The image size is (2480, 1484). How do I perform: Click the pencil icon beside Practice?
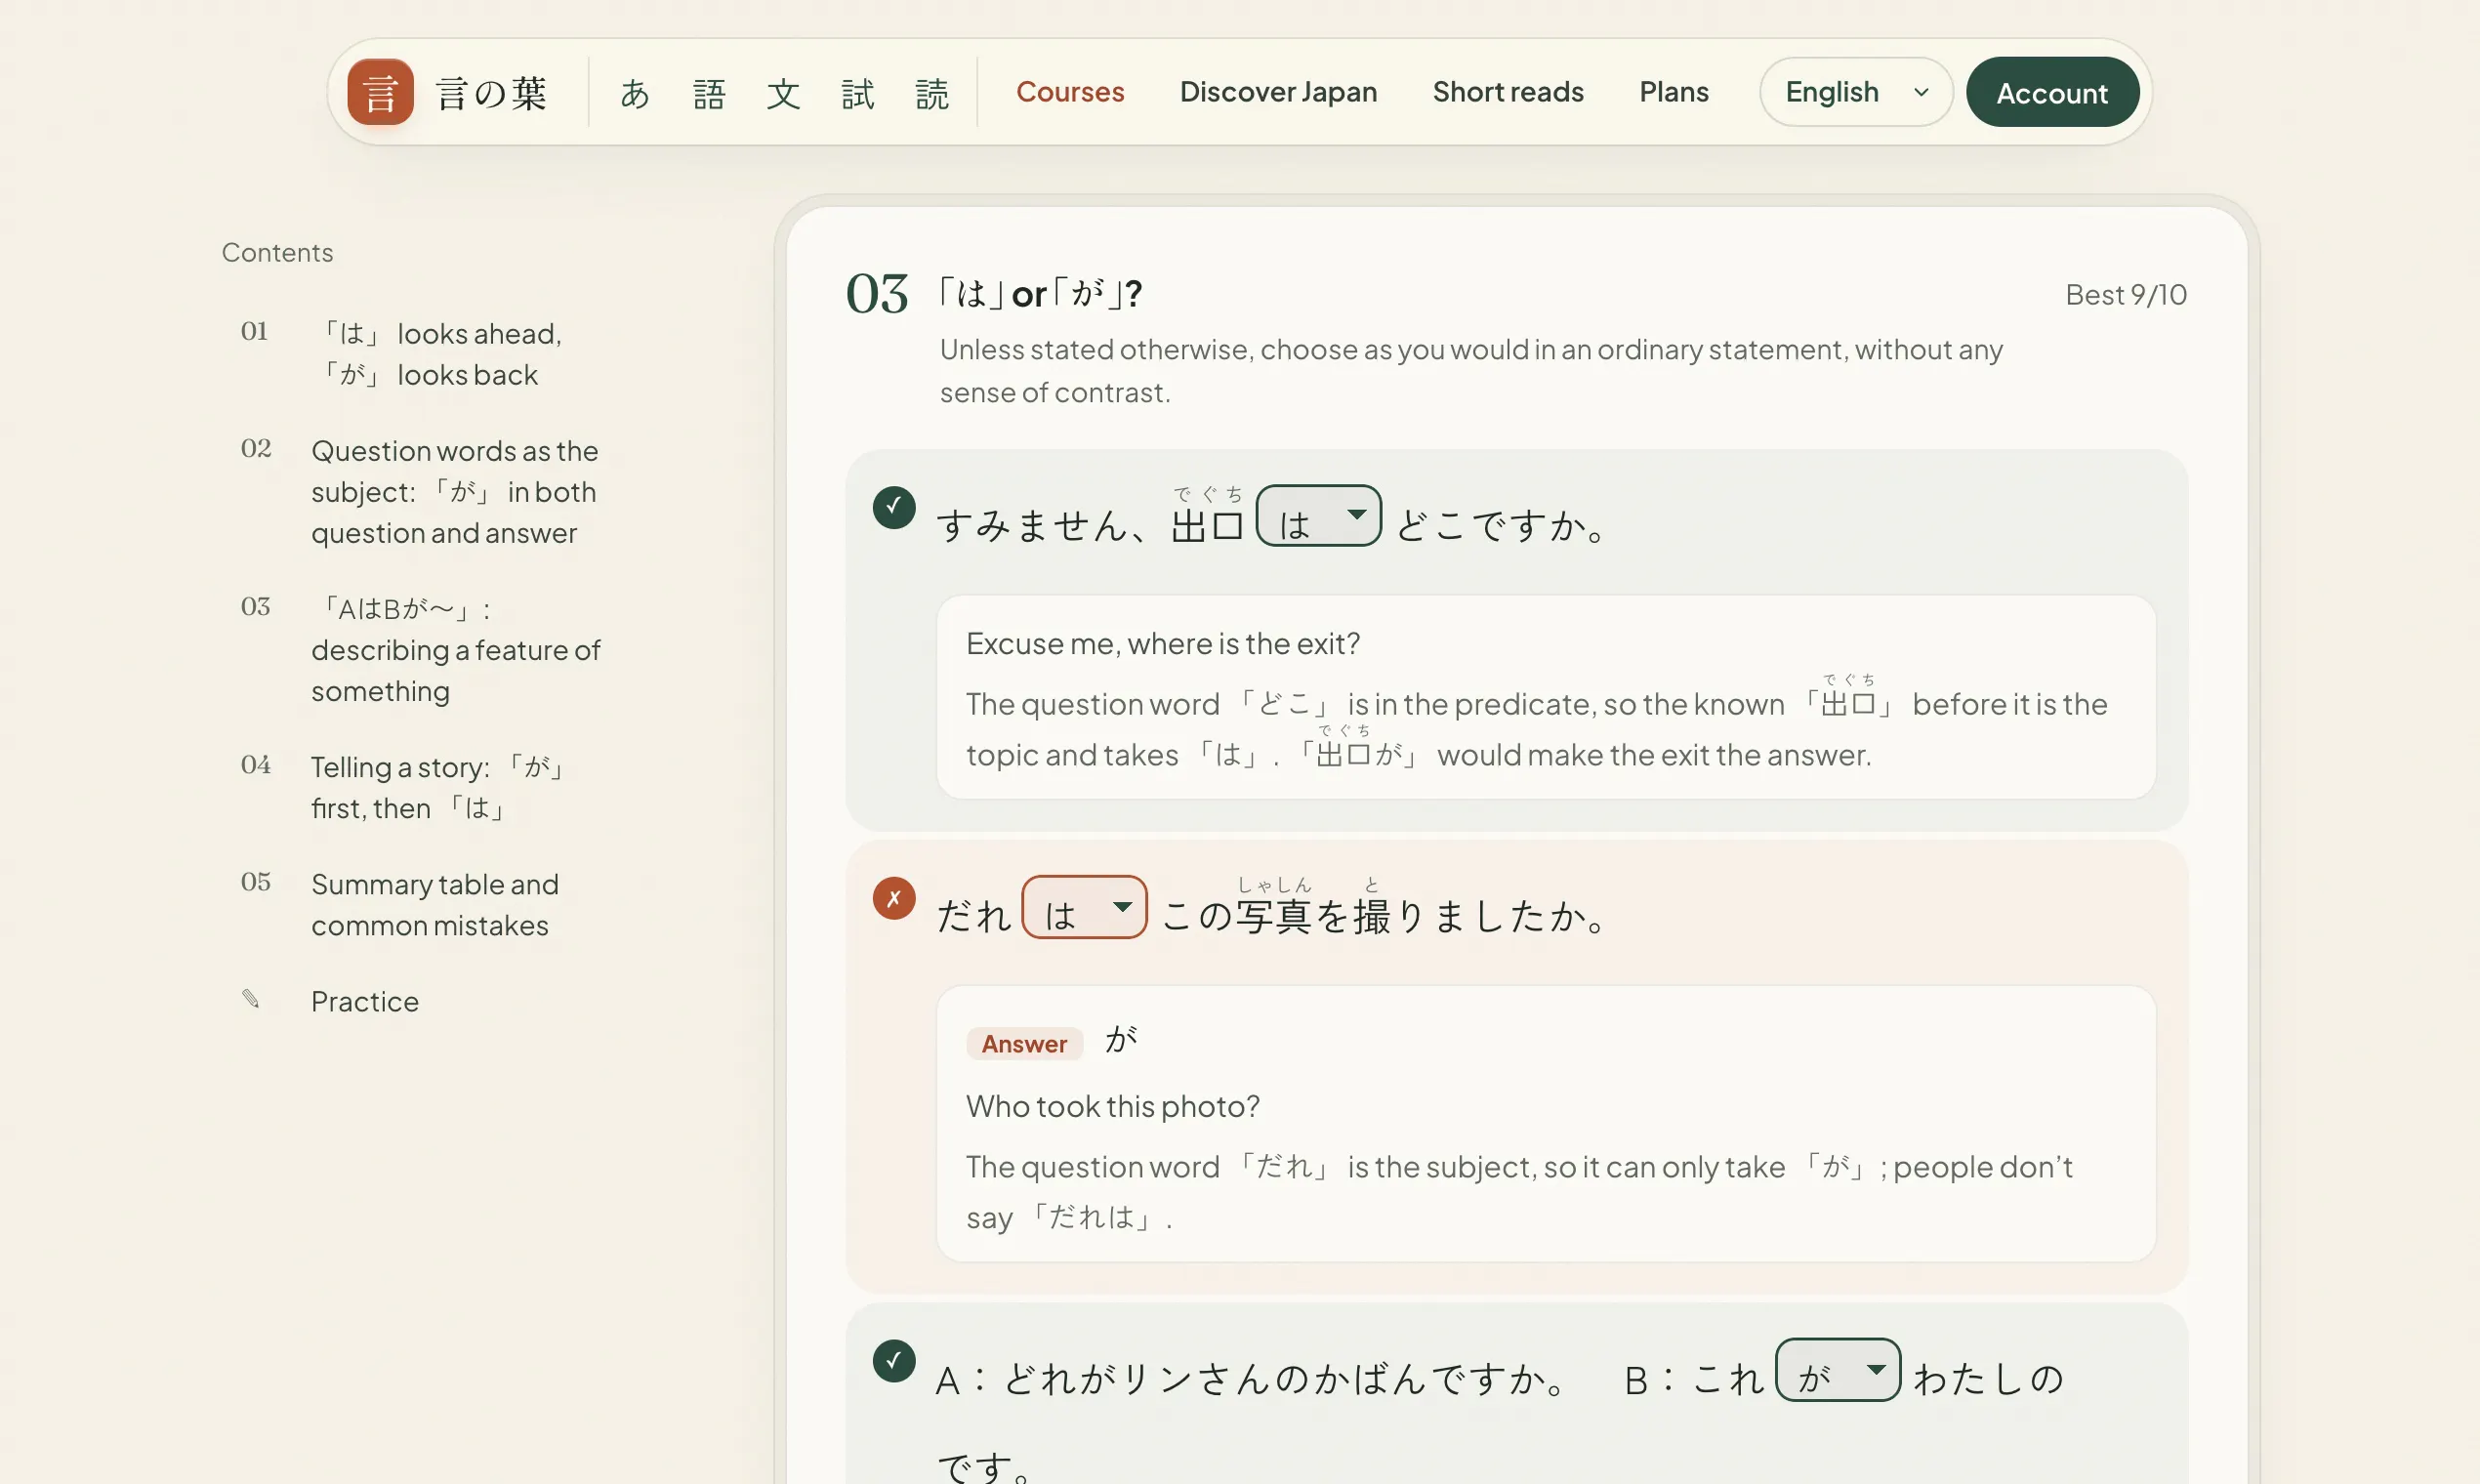click(x=251, y=999)
